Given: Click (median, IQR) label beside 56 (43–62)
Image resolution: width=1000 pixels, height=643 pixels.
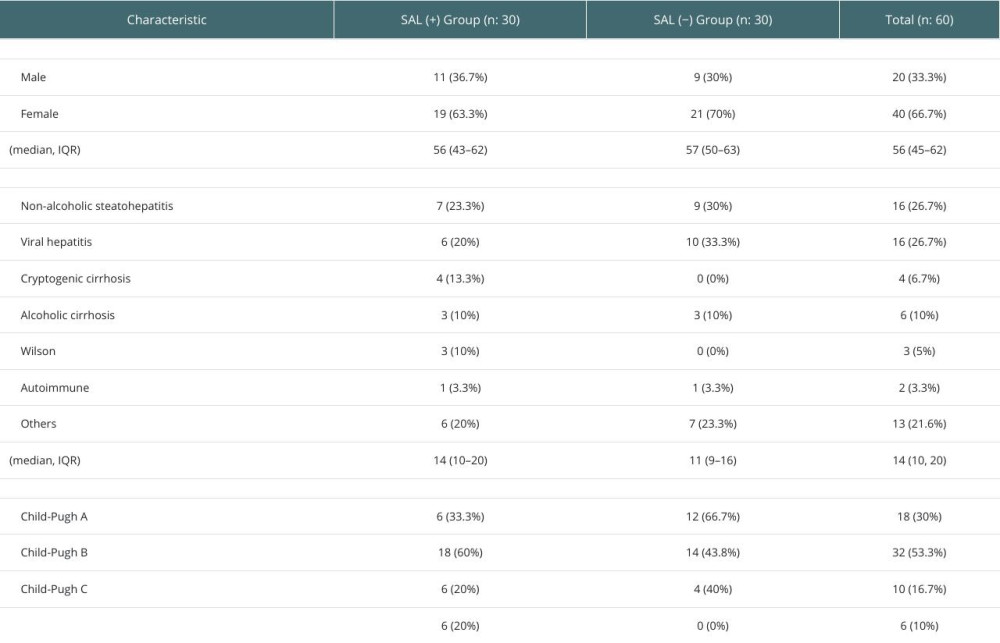Looking at the screenshot, I should point(45,150).
